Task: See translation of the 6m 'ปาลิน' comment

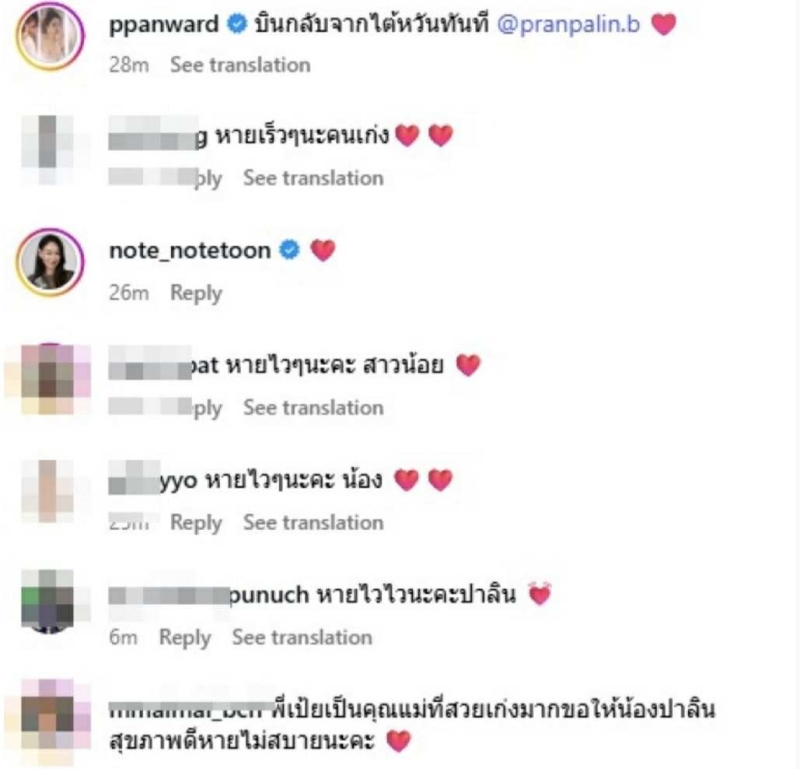Action: point(302,637)
